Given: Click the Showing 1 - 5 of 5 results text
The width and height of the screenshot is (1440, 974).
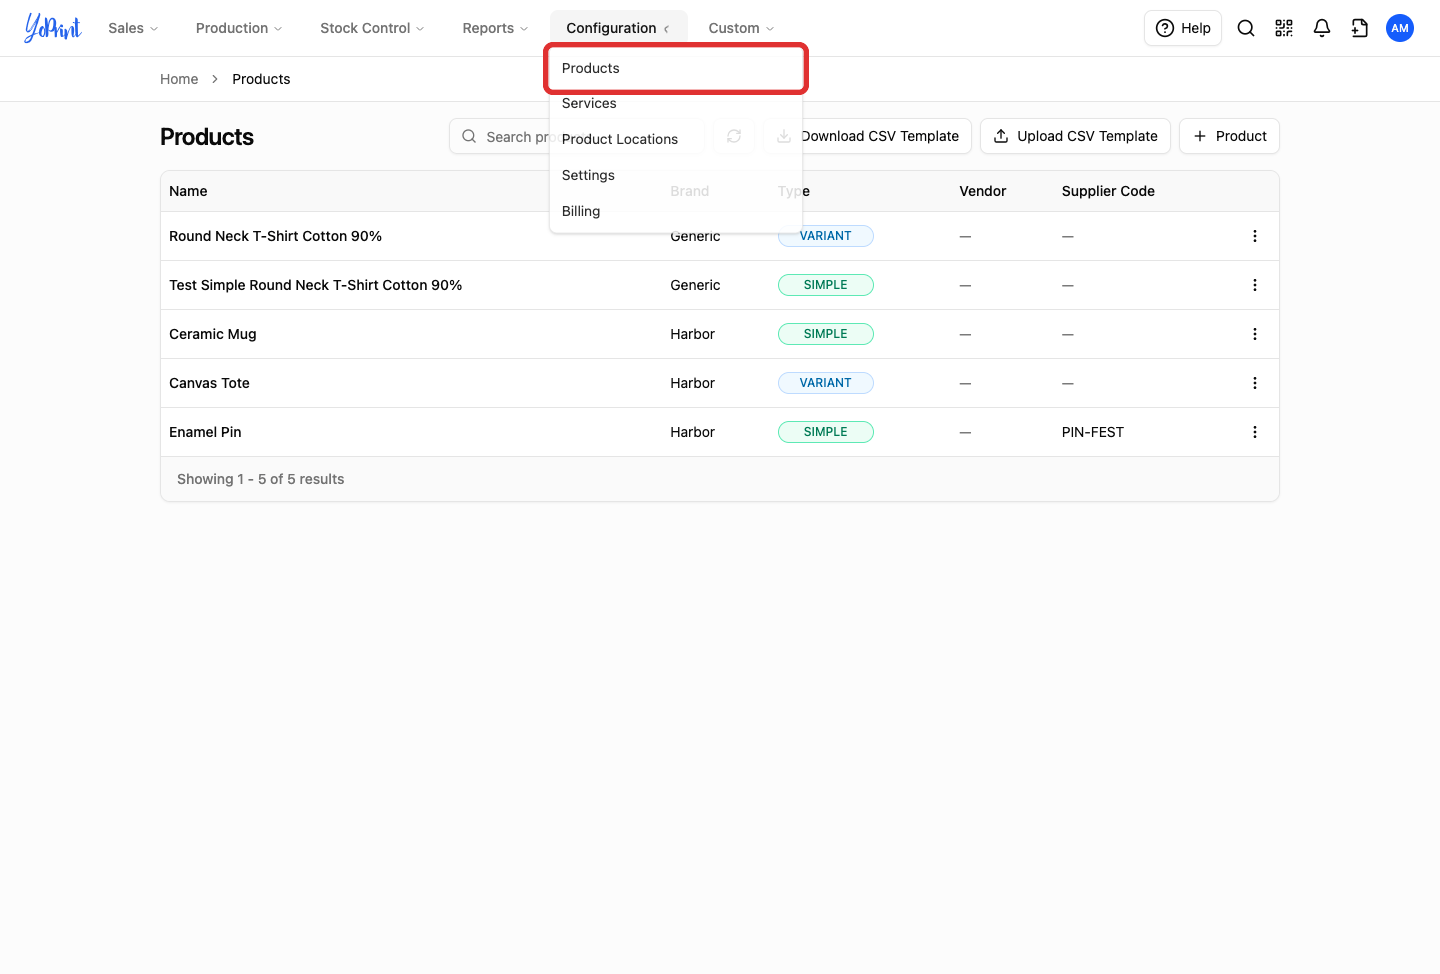Looking at the screenshot, I should (260, 479).
